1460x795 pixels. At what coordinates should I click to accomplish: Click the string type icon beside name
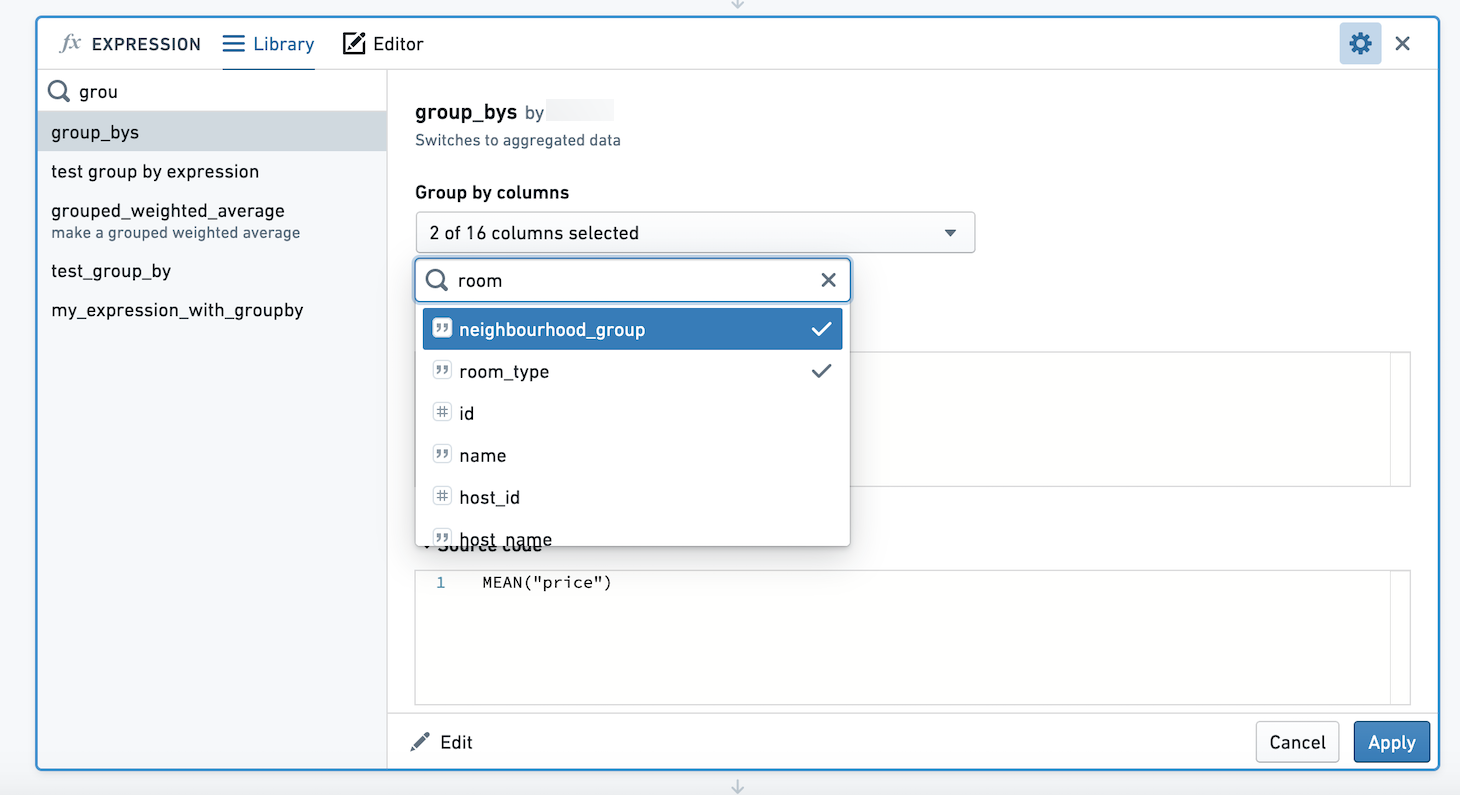(442, 454)
